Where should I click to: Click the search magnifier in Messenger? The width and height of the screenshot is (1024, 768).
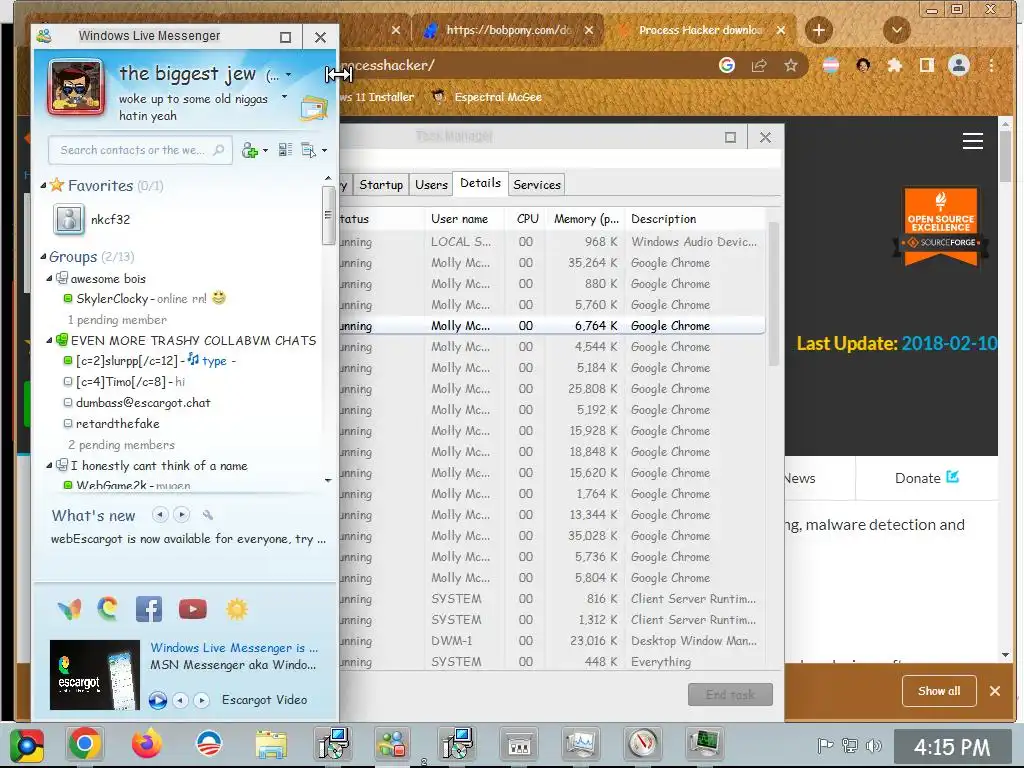click(219, 150)
